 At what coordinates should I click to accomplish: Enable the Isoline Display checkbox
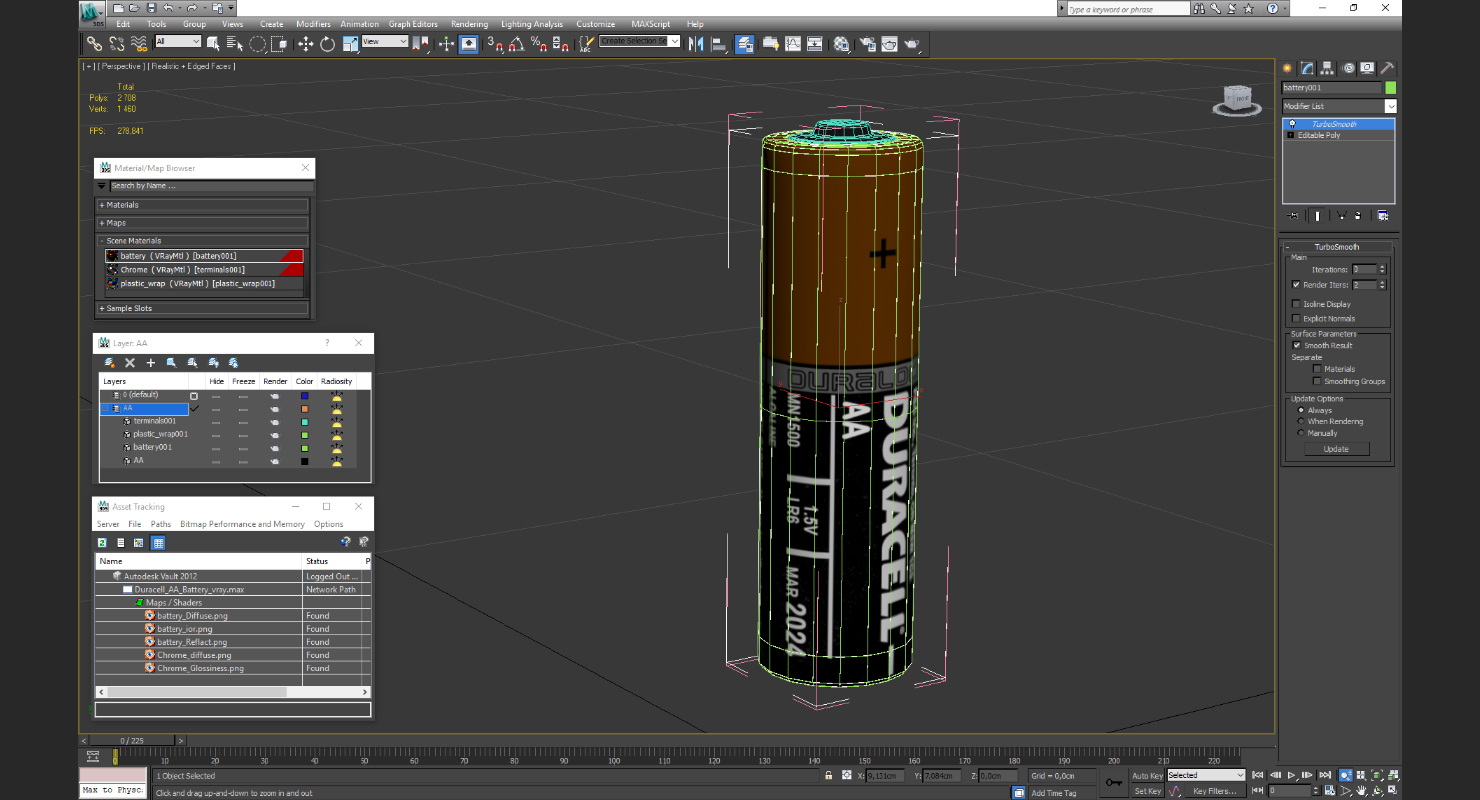(1296, 304)
